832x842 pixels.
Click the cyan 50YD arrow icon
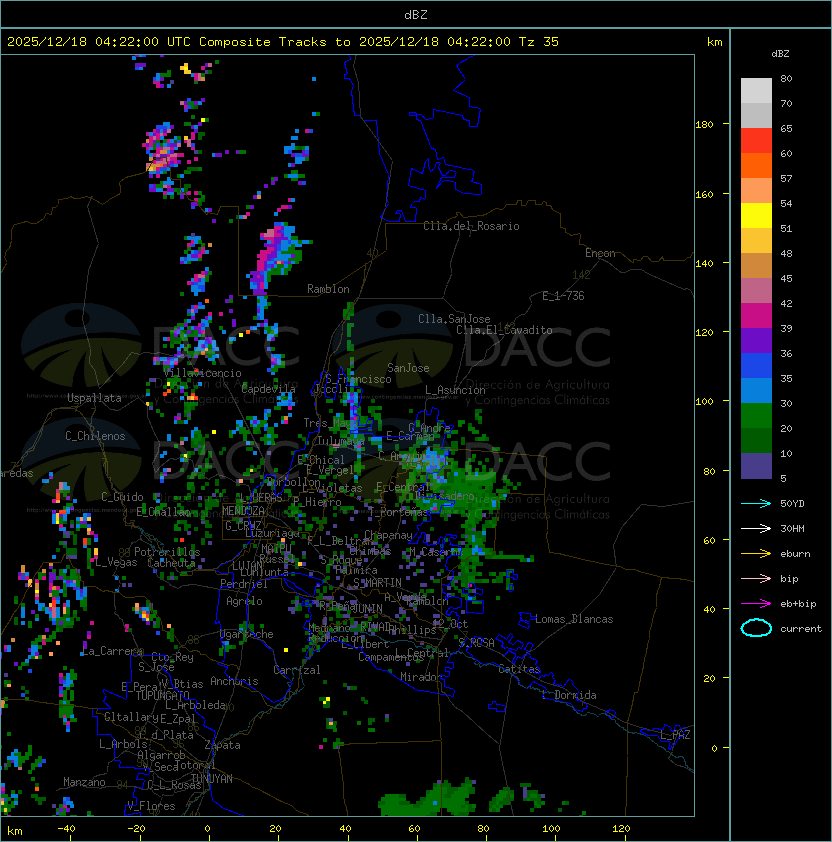[756, 504]
